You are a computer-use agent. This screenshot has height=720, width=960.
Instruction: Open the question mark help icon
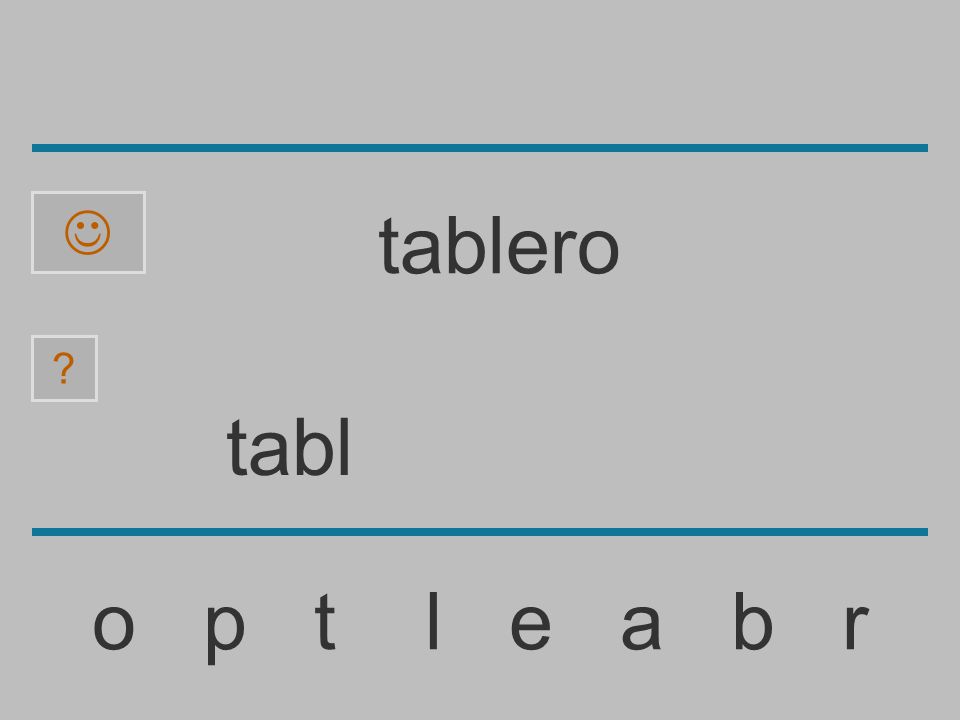pos(64,369)
